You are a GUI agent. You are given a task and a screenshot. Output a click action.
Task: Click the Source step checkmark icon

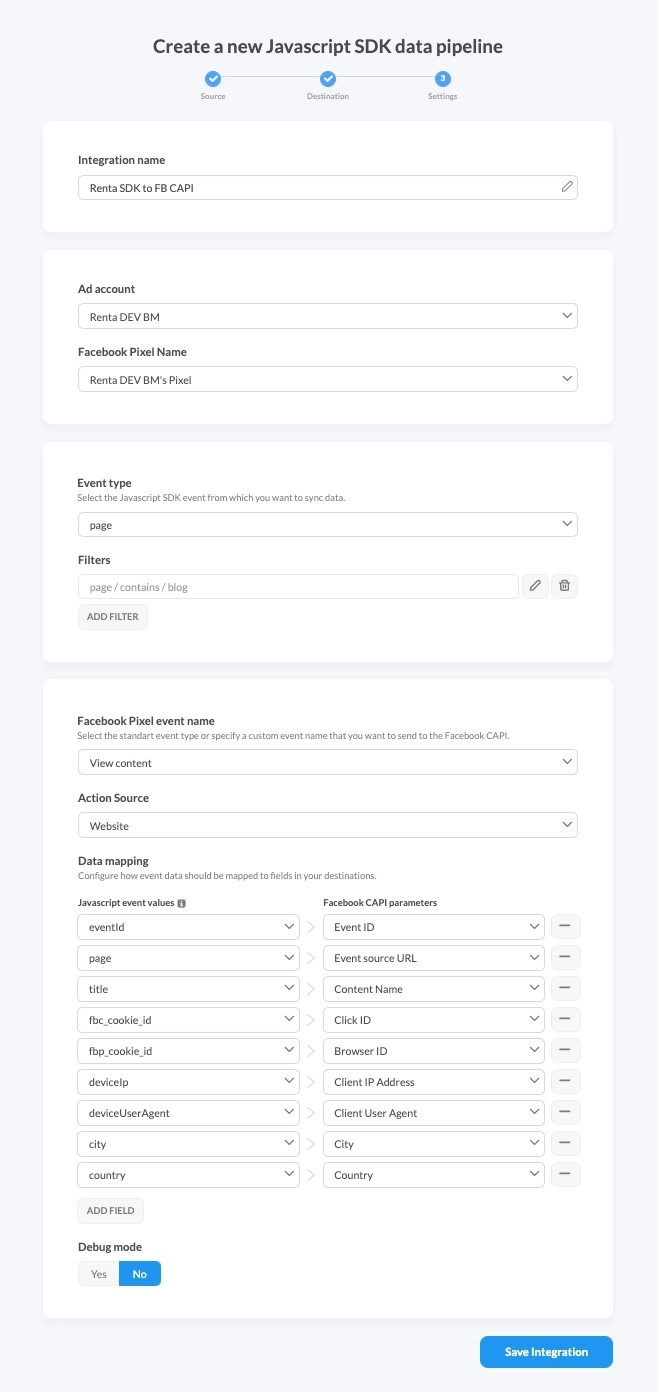tap(213, 77)
